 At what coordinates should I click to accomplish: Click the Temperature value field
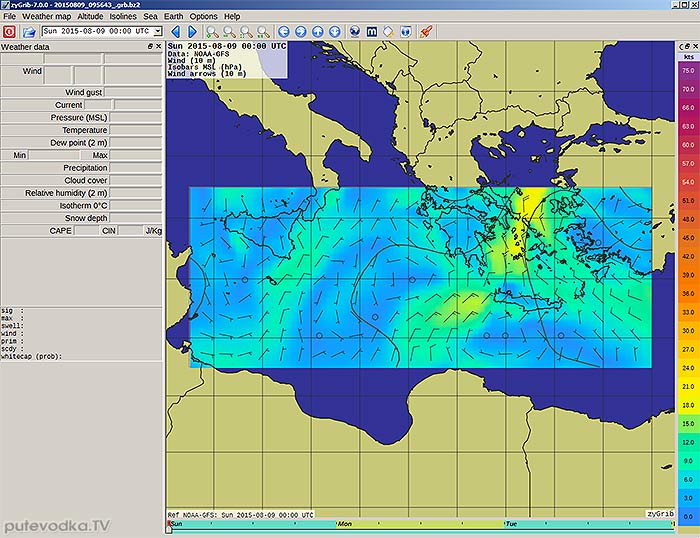(135, 130)
